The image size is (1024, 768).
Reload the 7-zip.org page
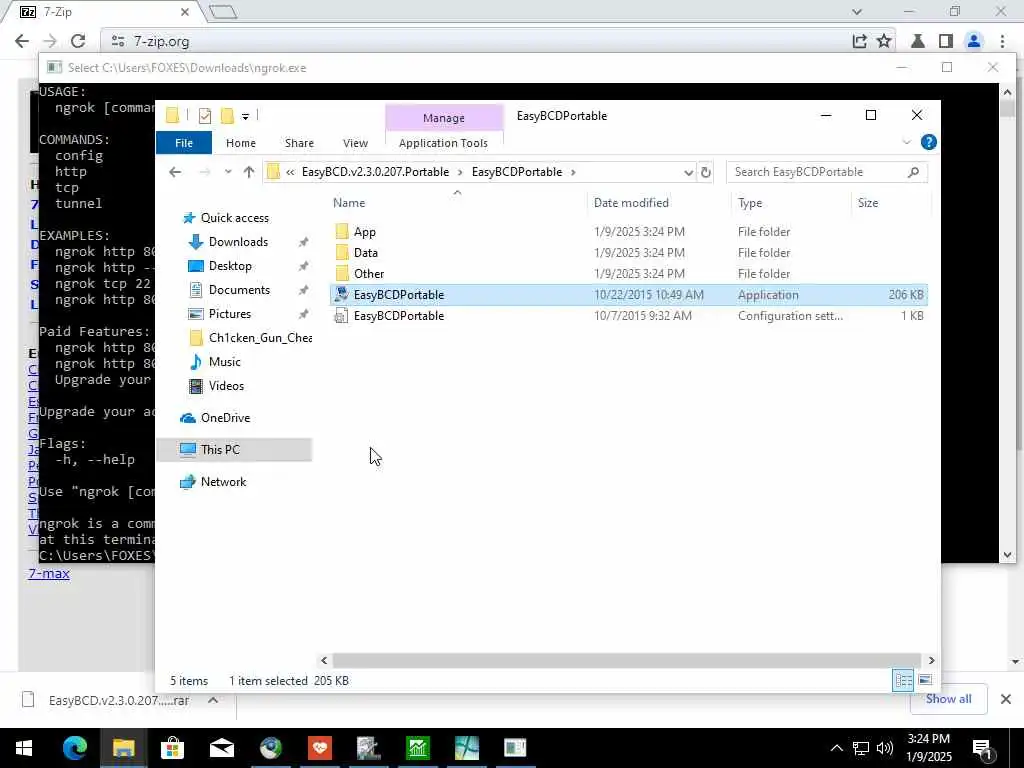[78, 41]
